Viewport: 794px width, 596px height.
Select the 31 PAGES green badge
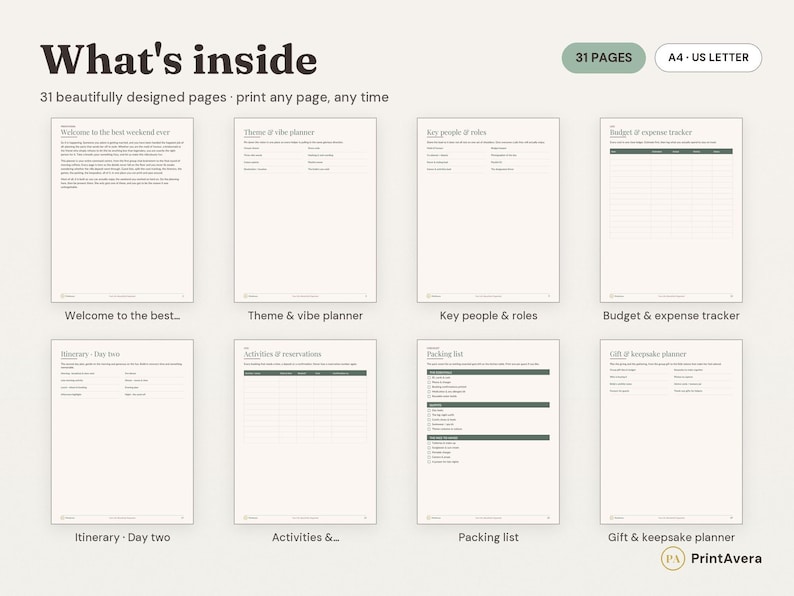(x=604, y=58)
